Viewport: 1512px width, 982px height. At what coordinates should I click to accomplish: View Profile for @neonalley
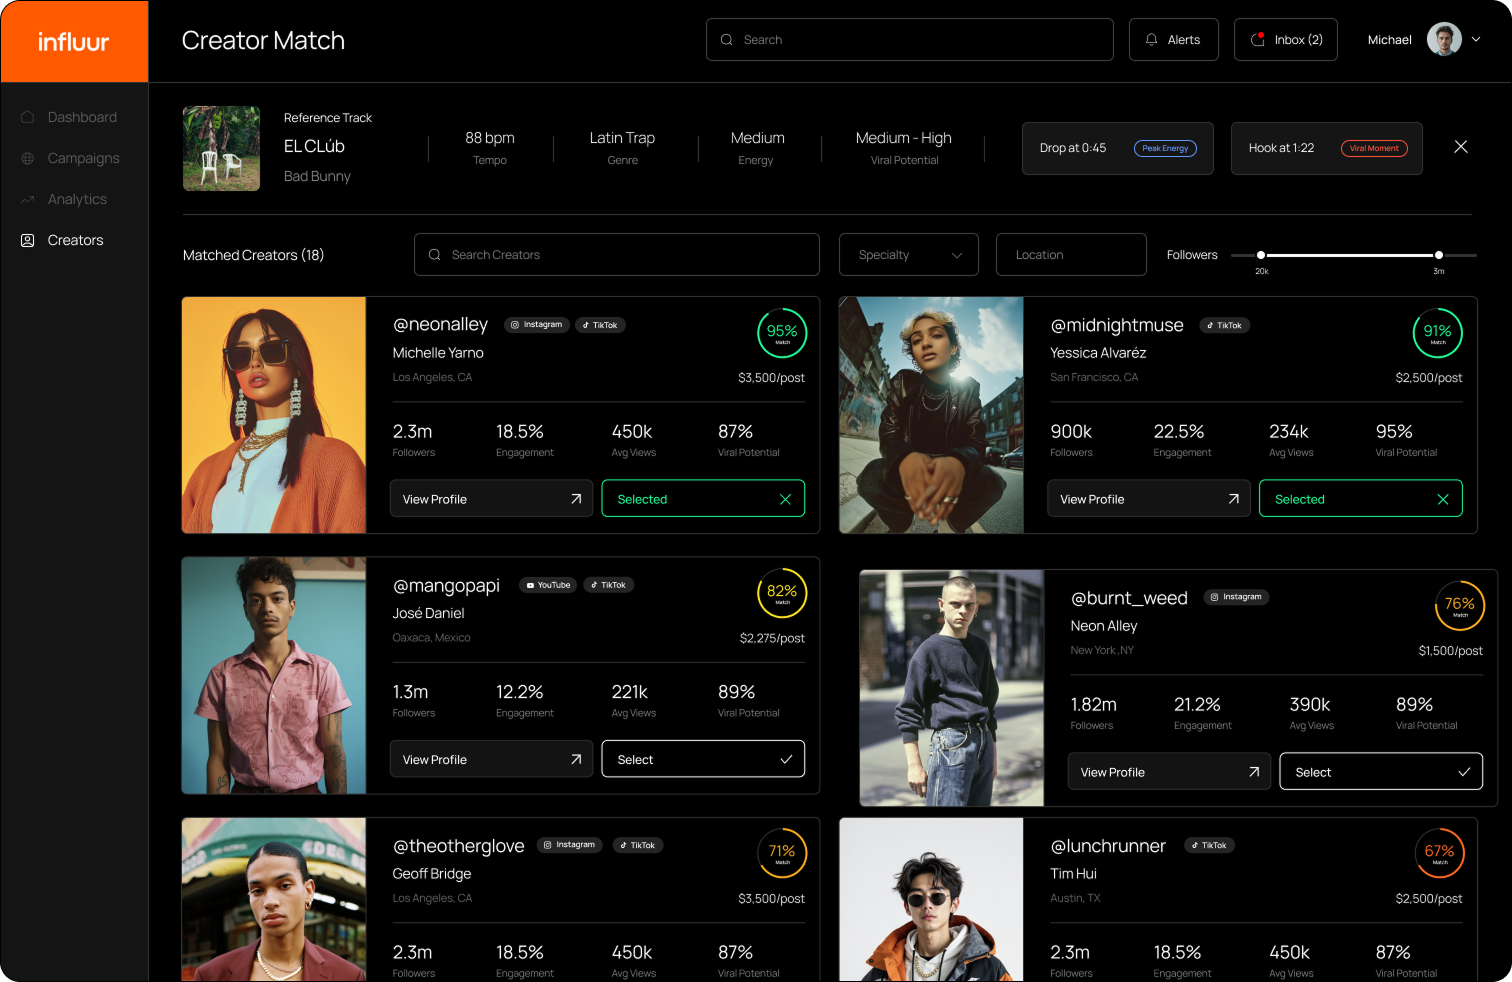[491, 499]
